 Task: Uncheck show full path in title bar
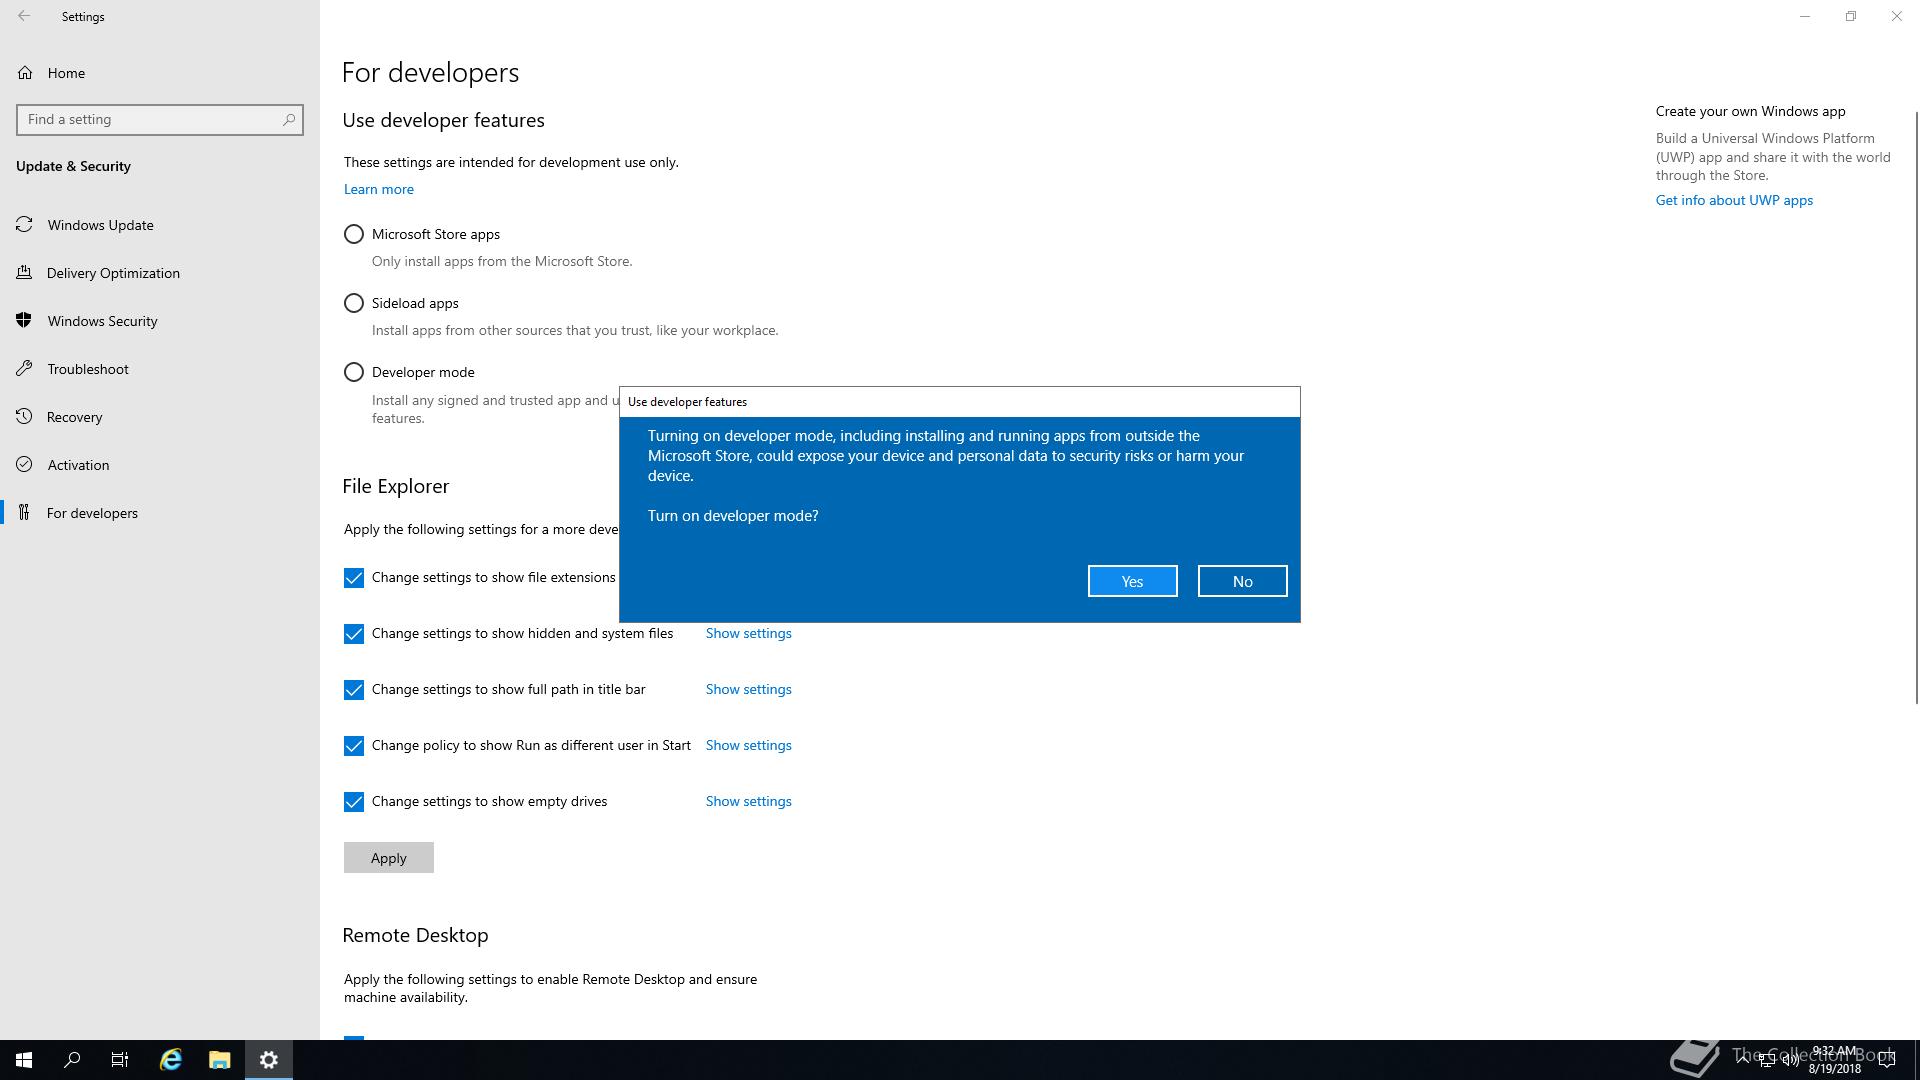pos(354,690)
